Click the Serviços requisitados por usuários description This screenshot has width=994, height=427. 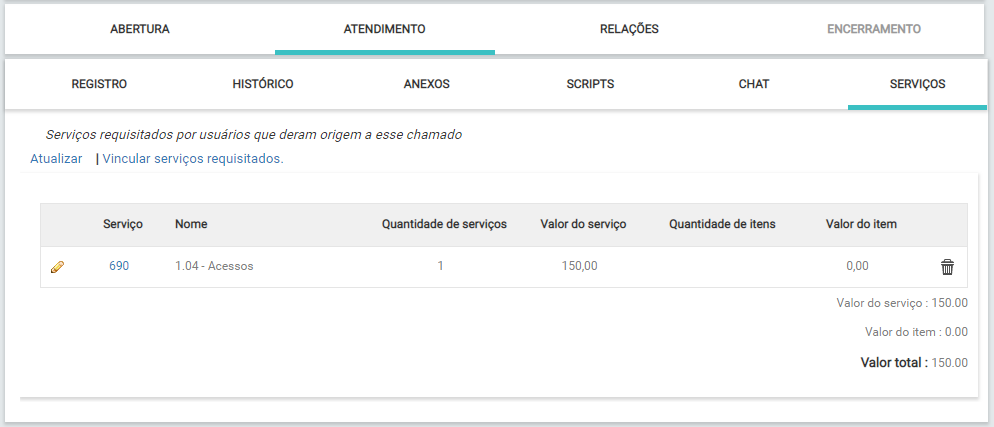point(254,134)
